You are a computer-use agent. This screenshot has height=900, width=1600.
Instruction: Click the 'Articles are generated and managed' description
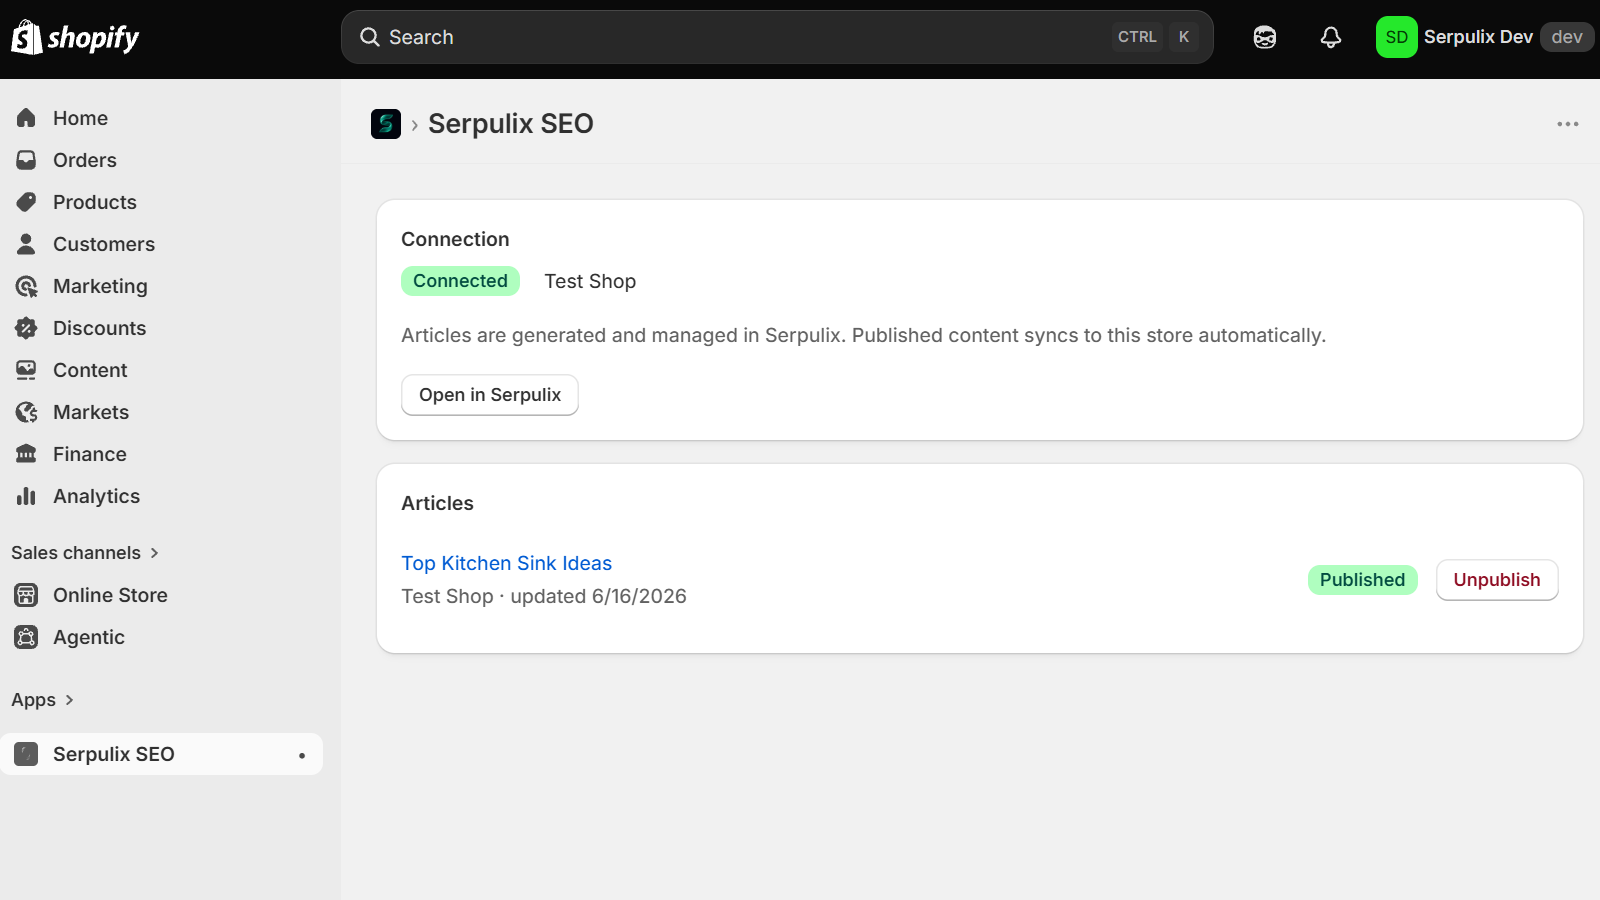pos(864,335)
